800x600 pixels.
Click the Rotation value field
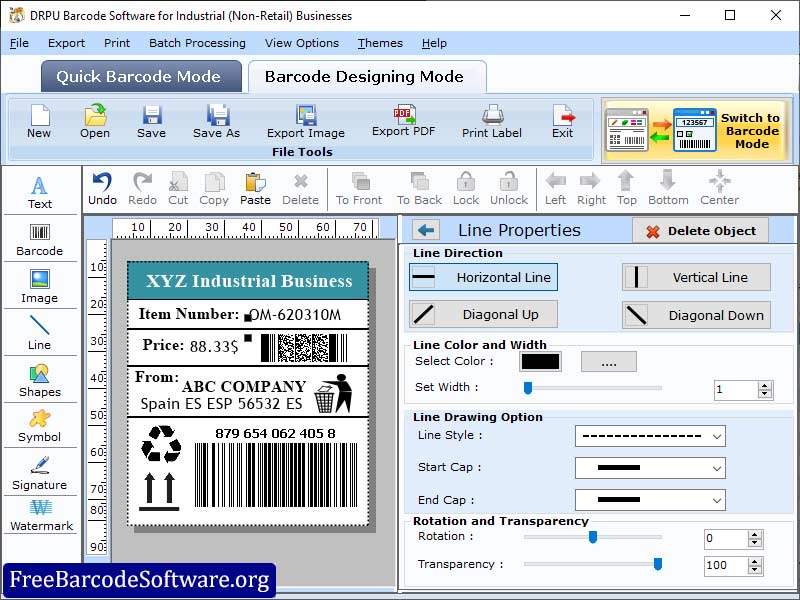pos(727,539)
